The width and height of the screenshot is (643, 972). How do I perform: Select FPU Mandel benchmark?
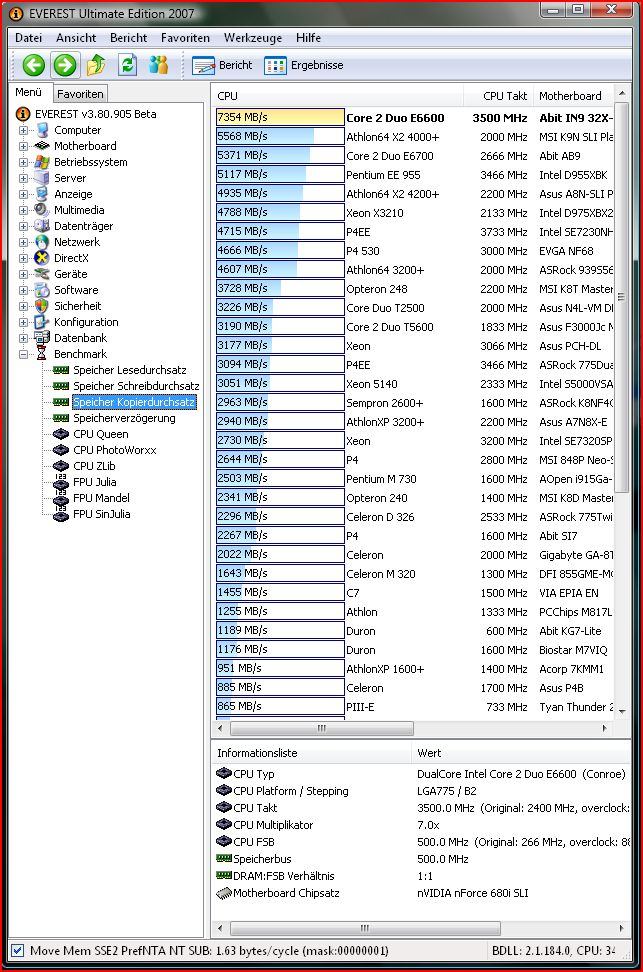coord(101,498)
